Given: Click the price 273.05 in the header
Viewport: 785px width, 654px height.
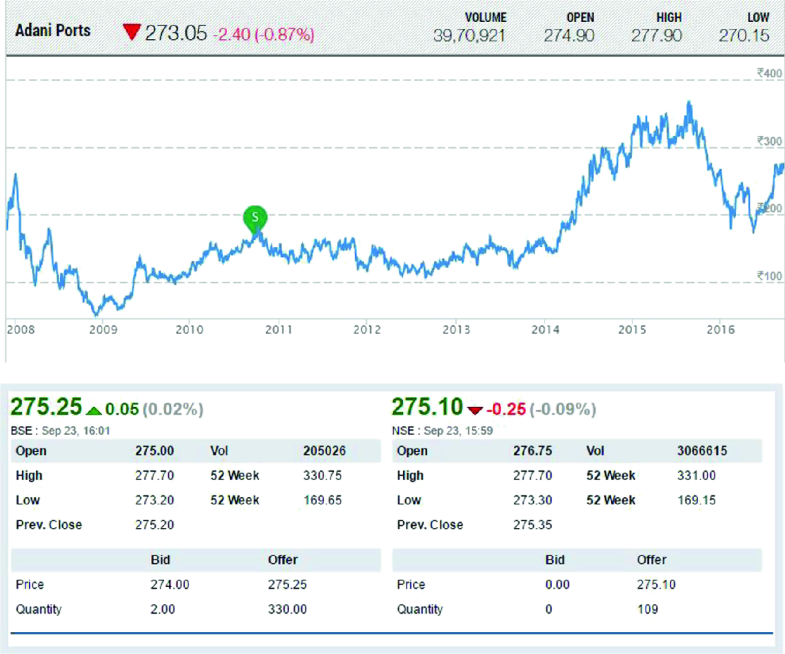Looking at the screenshot, I should (176, 34).
